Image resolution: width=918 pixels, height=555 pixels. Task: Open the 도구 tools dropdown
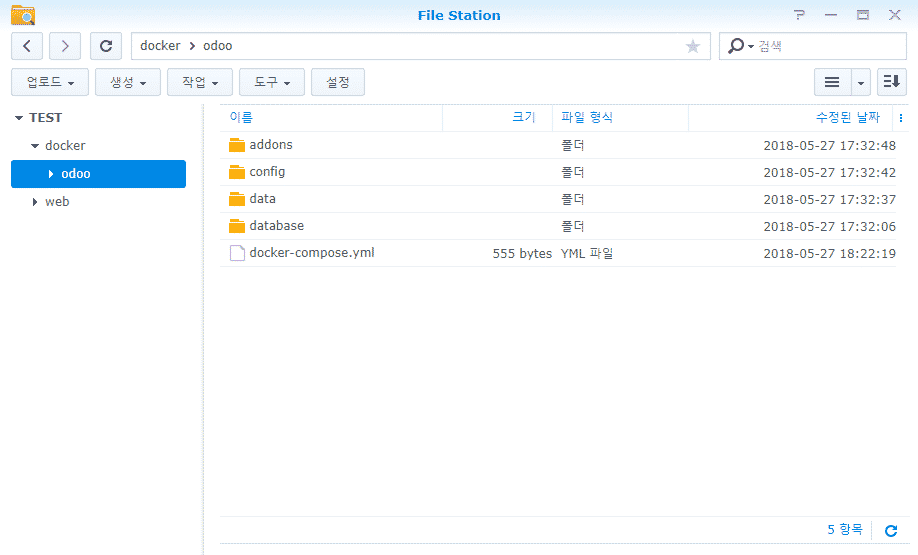click(x=272, y=82)
